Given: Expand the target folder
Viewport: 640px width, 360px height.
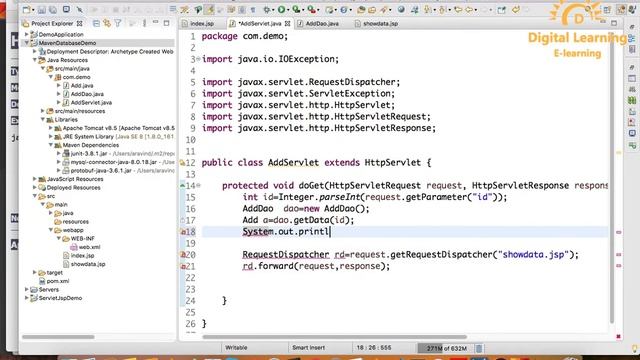Looking at the screenshot, I should [35, 272].
